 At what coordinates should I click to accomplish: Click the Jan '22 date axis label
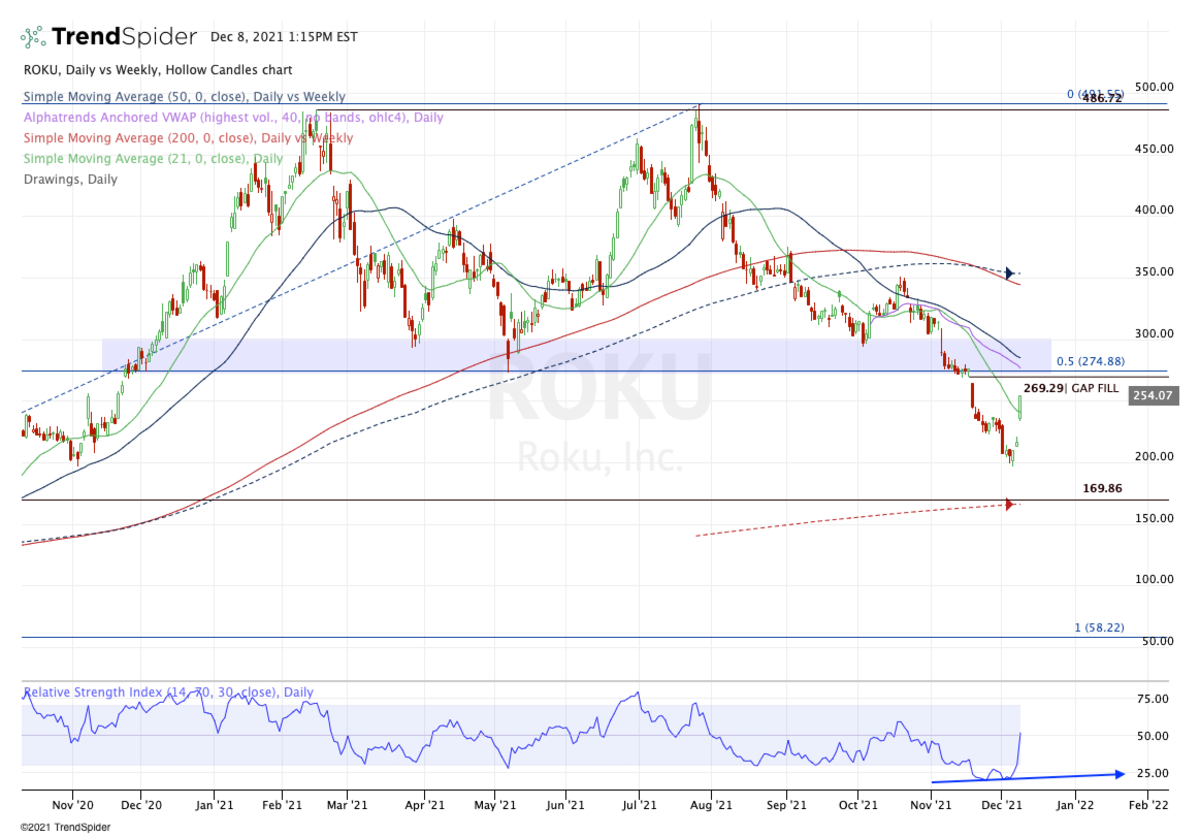(x=1077, y=803)
